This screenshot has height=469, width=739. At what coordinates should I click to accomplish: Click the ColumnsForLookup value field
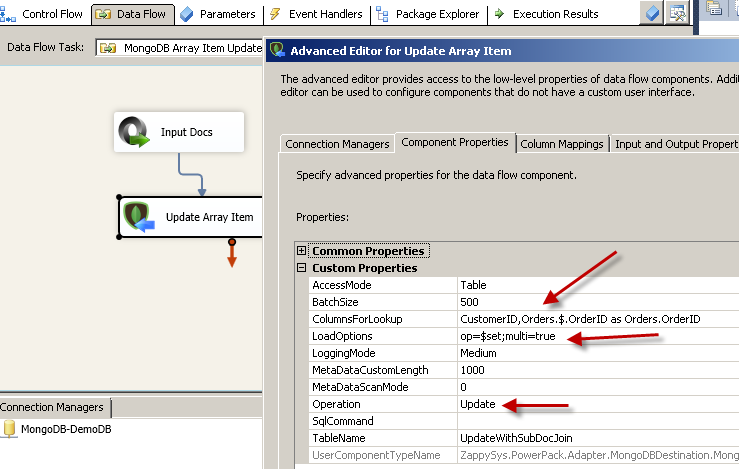point(599,319)
